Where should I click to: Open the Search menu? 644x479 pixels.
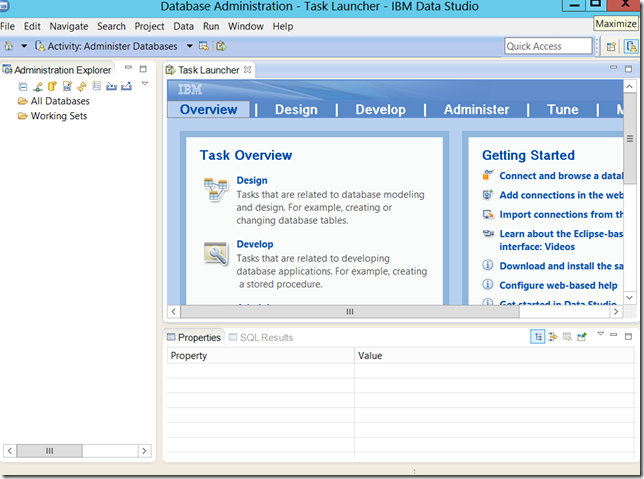[x=111, y=26]
